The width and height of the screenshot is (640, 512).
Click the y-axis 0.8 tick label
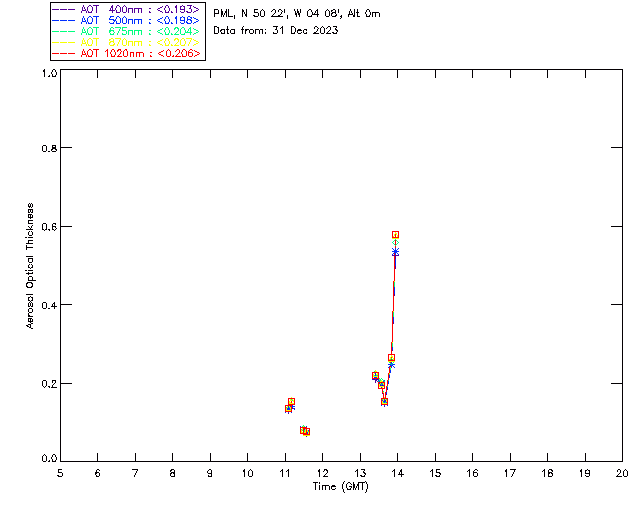point(49,148)
